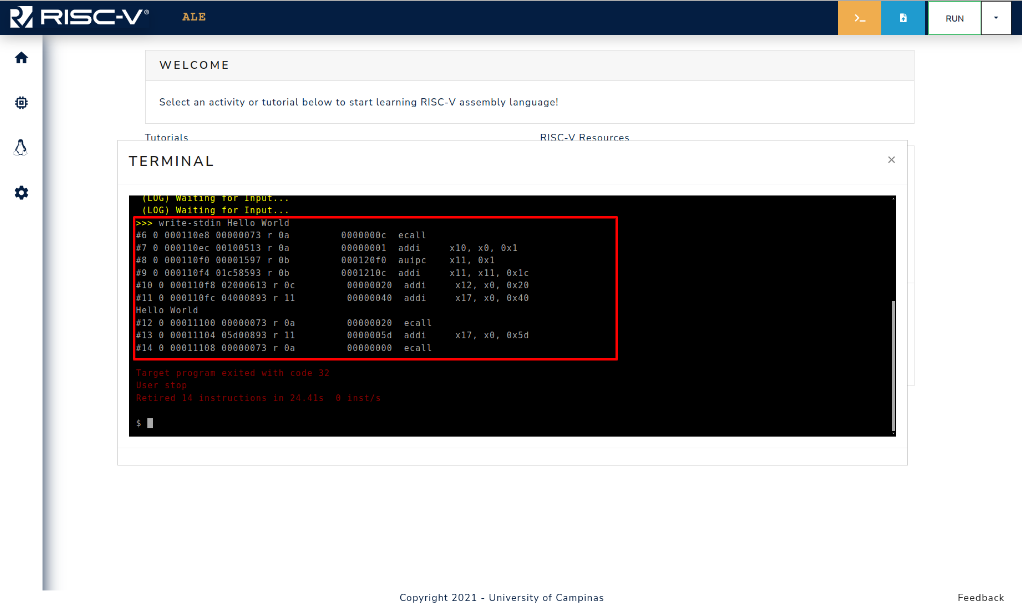Click the RUN button

point(954,18)
